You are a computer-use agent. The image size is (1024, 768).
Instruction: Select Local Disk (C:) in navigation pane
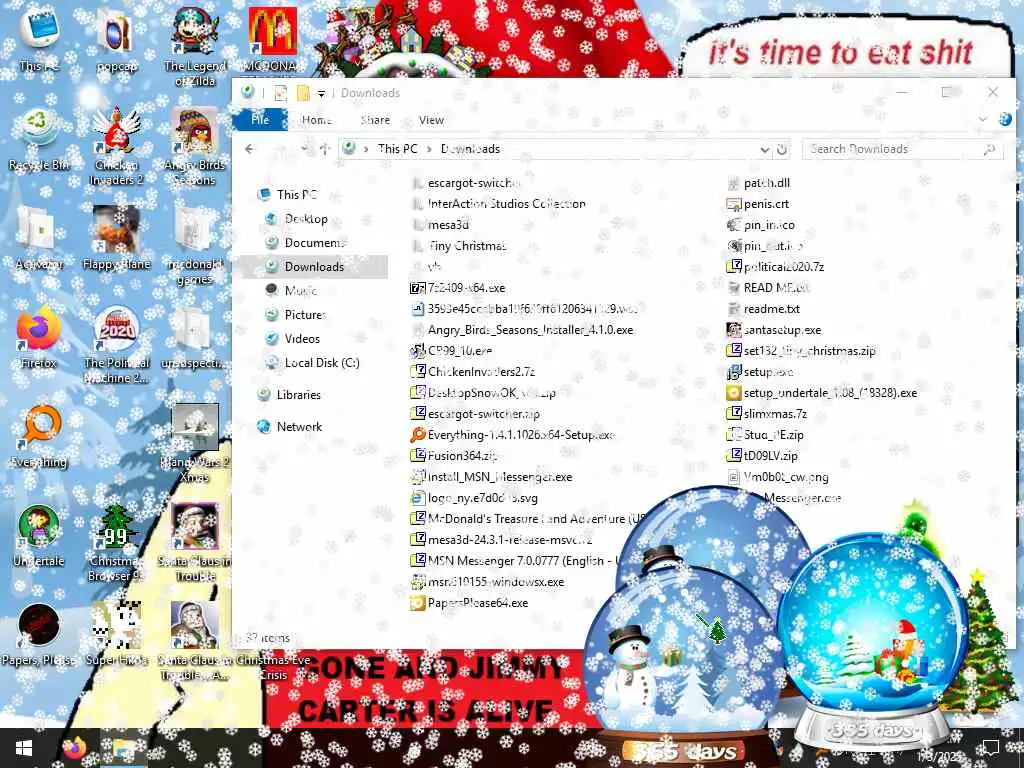(321, 362)
